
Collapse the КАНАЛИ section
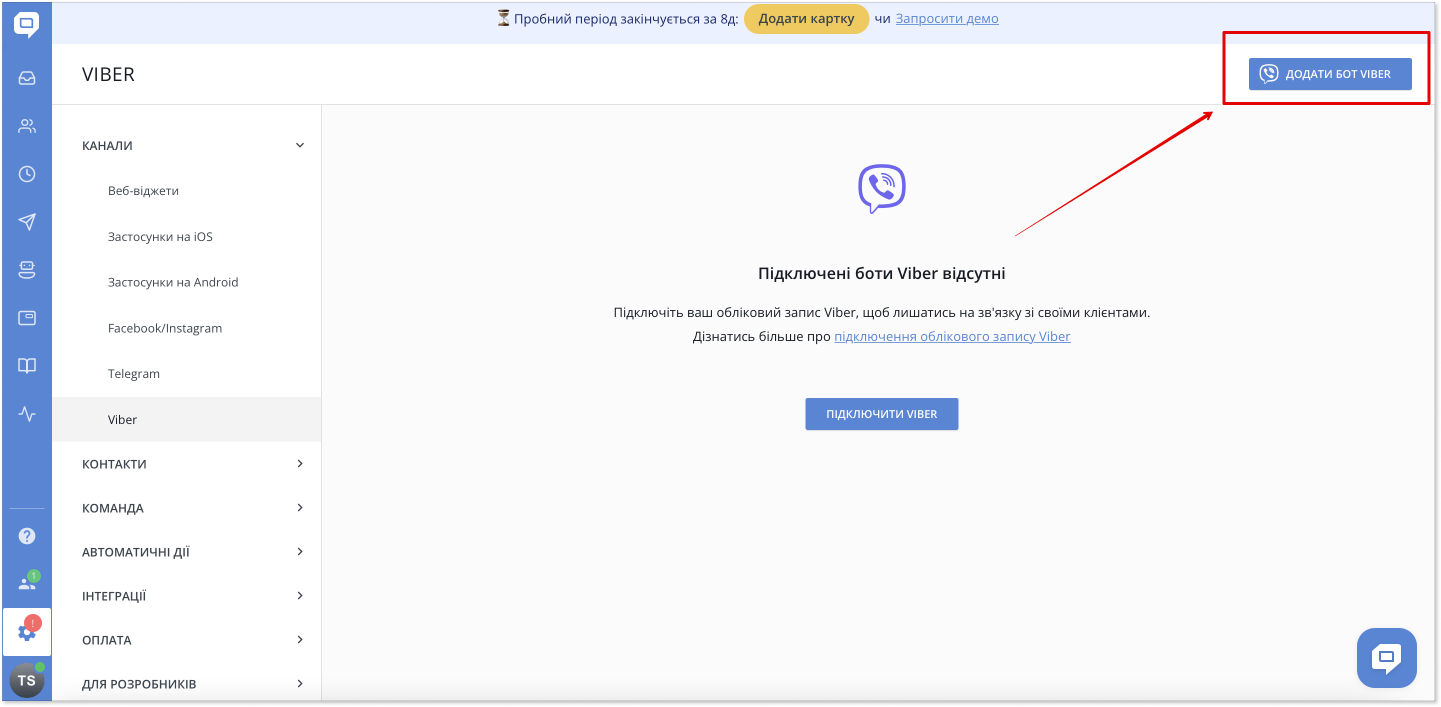[193, 146]
